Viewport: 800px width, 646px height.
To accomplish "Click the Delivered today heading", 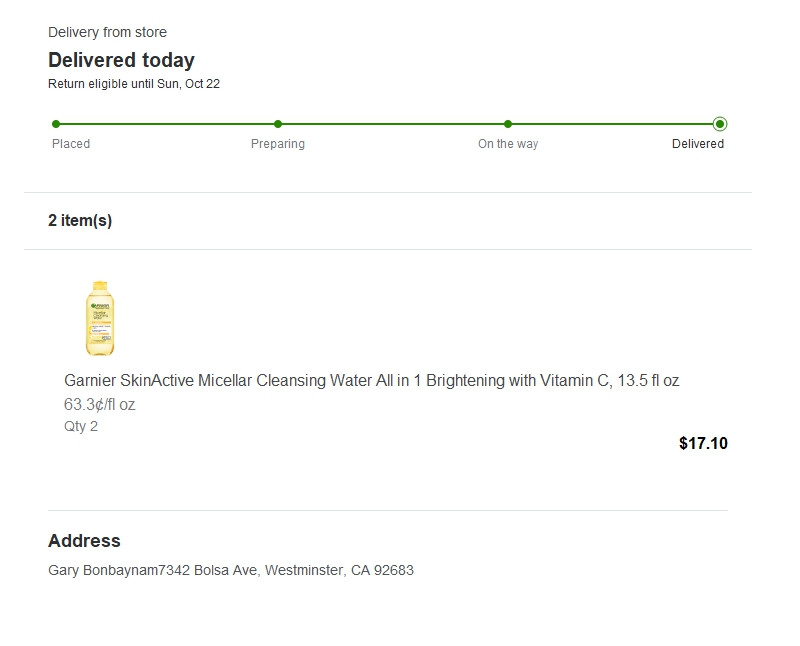I will point(121,60).
